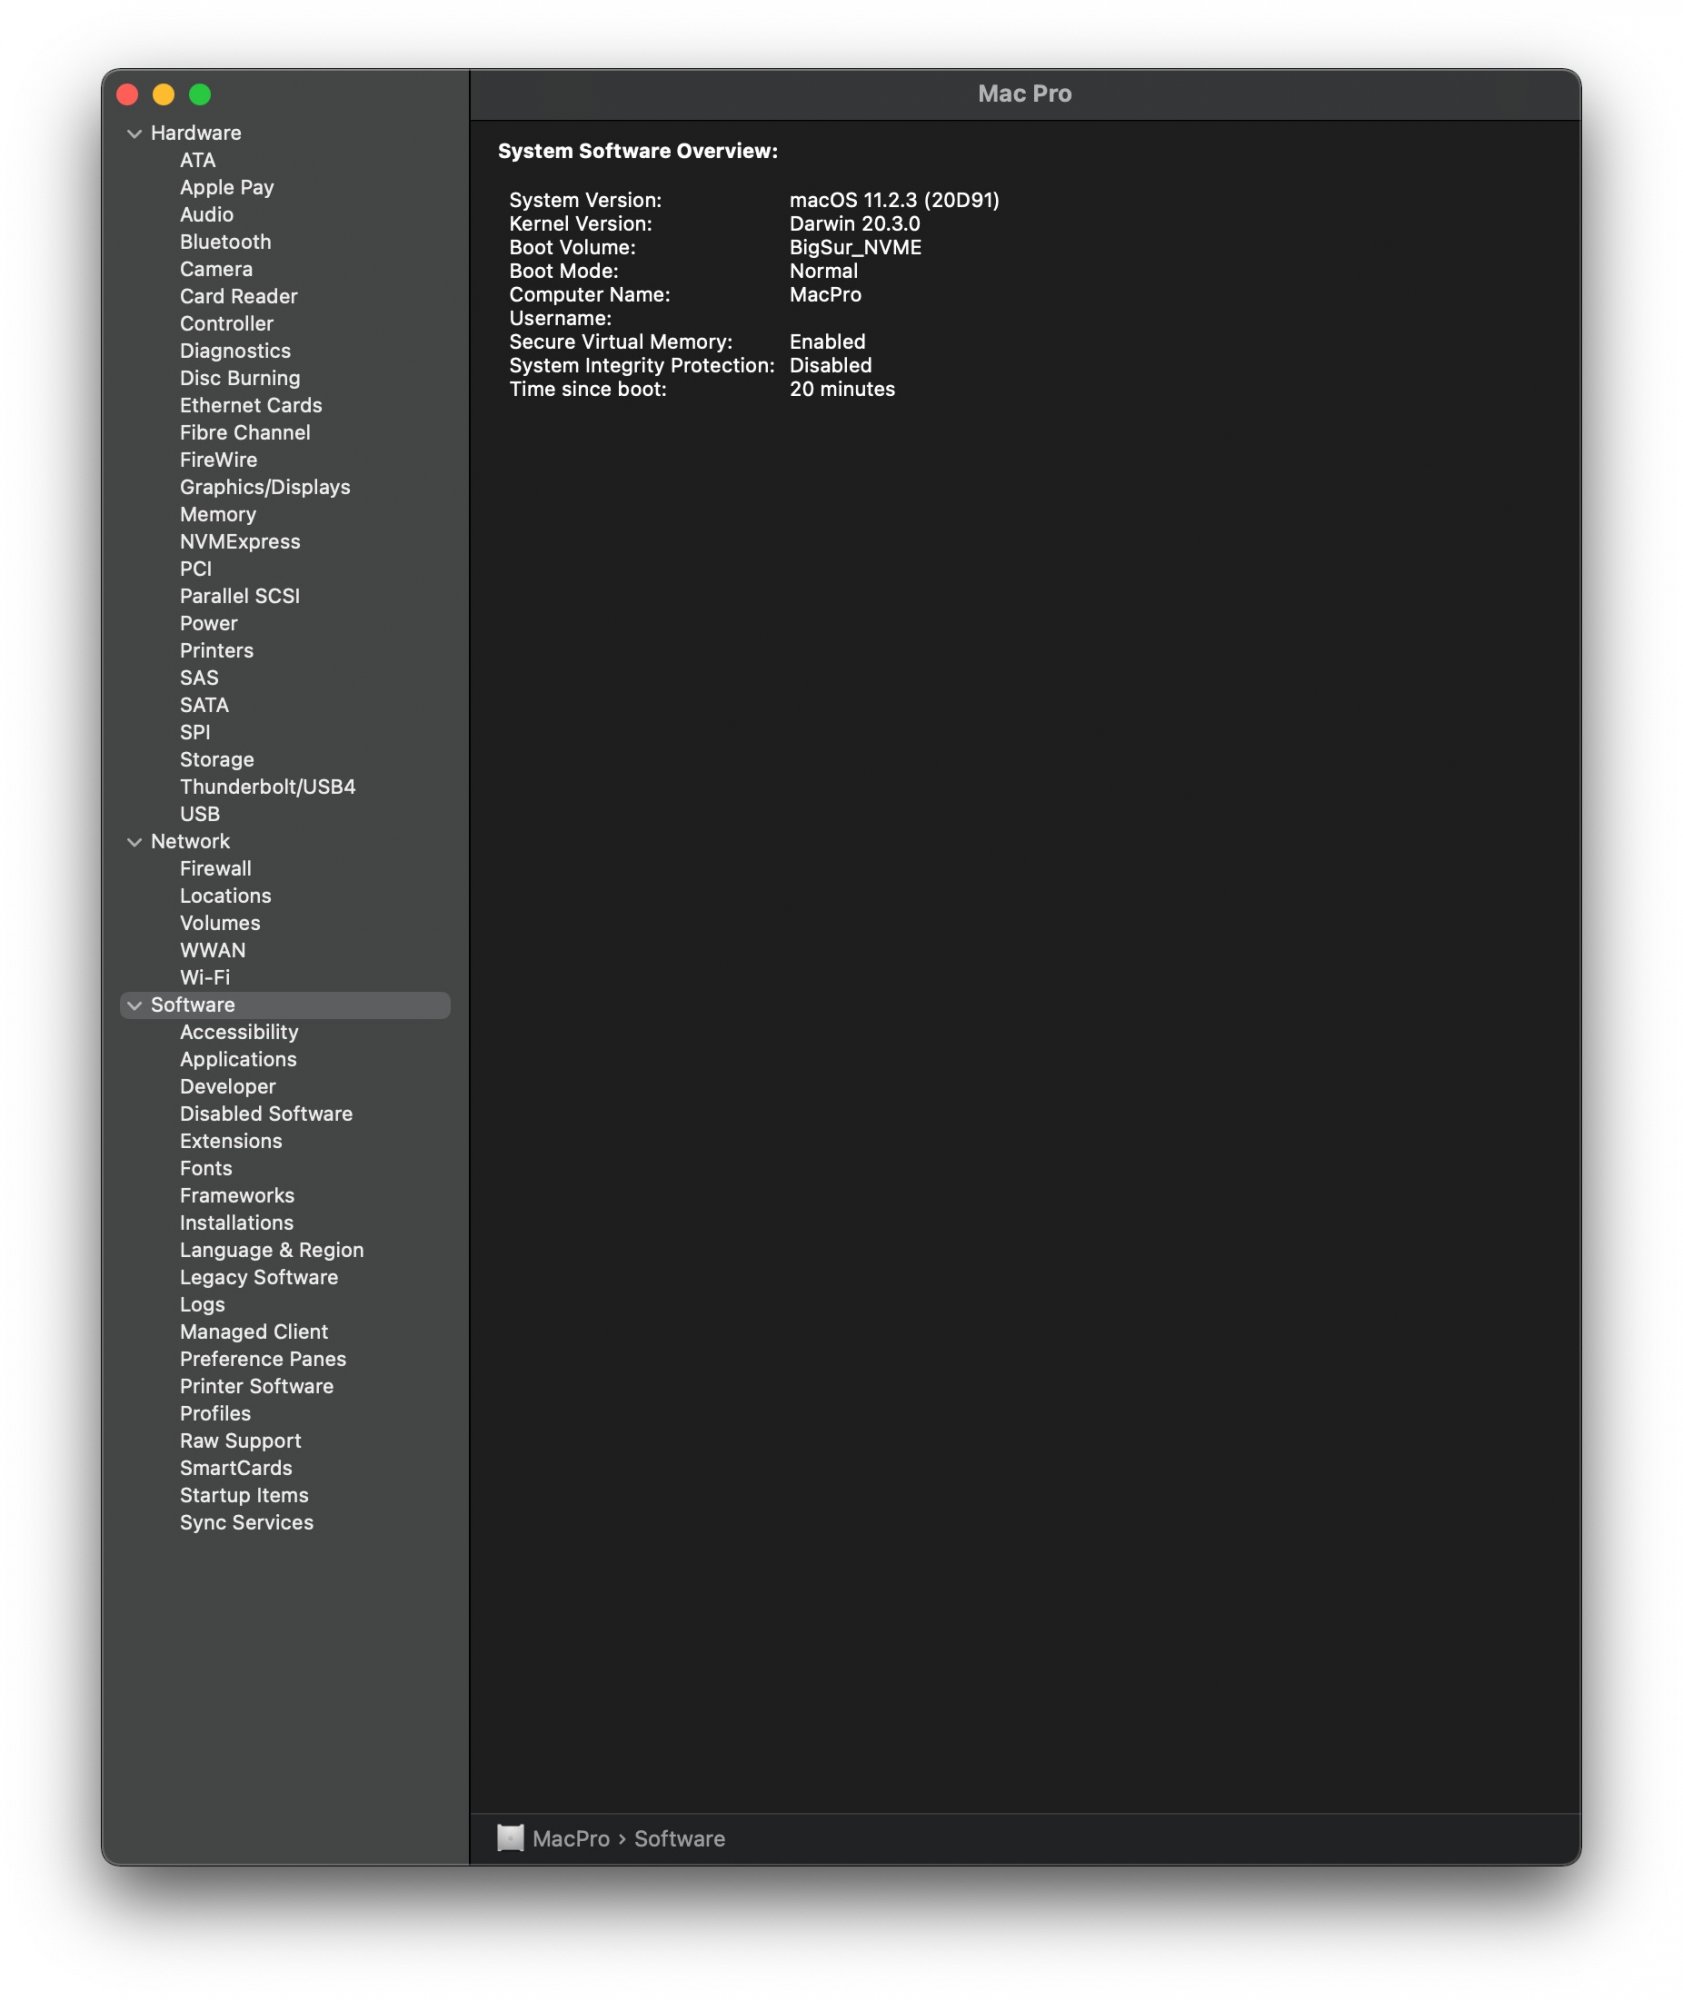
Task: Select Language & Region in sidebar
Action: pos(272,1250)
